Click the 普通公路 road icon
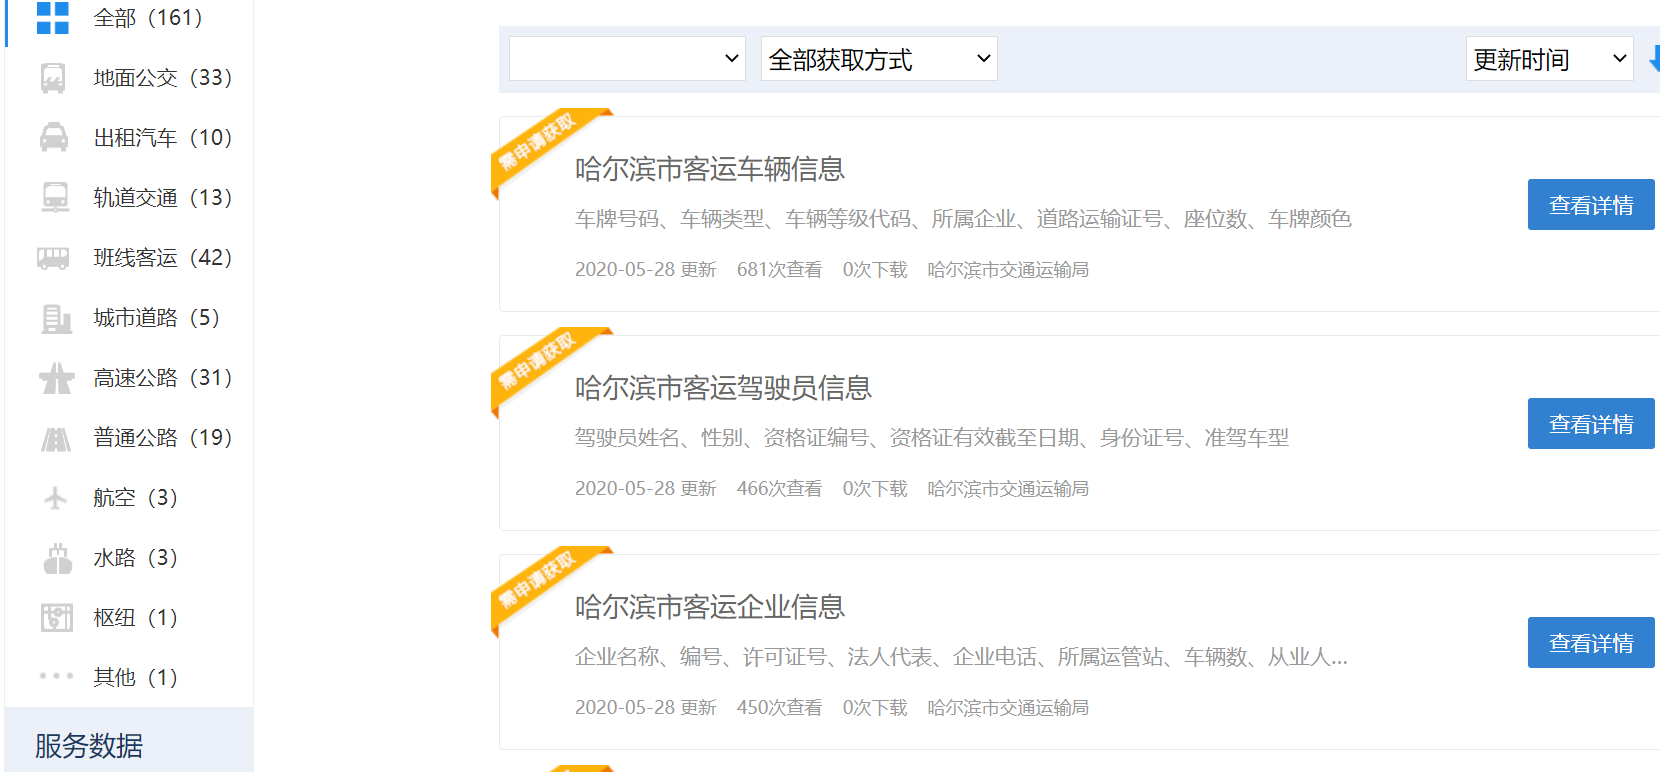 pos(56,438)
